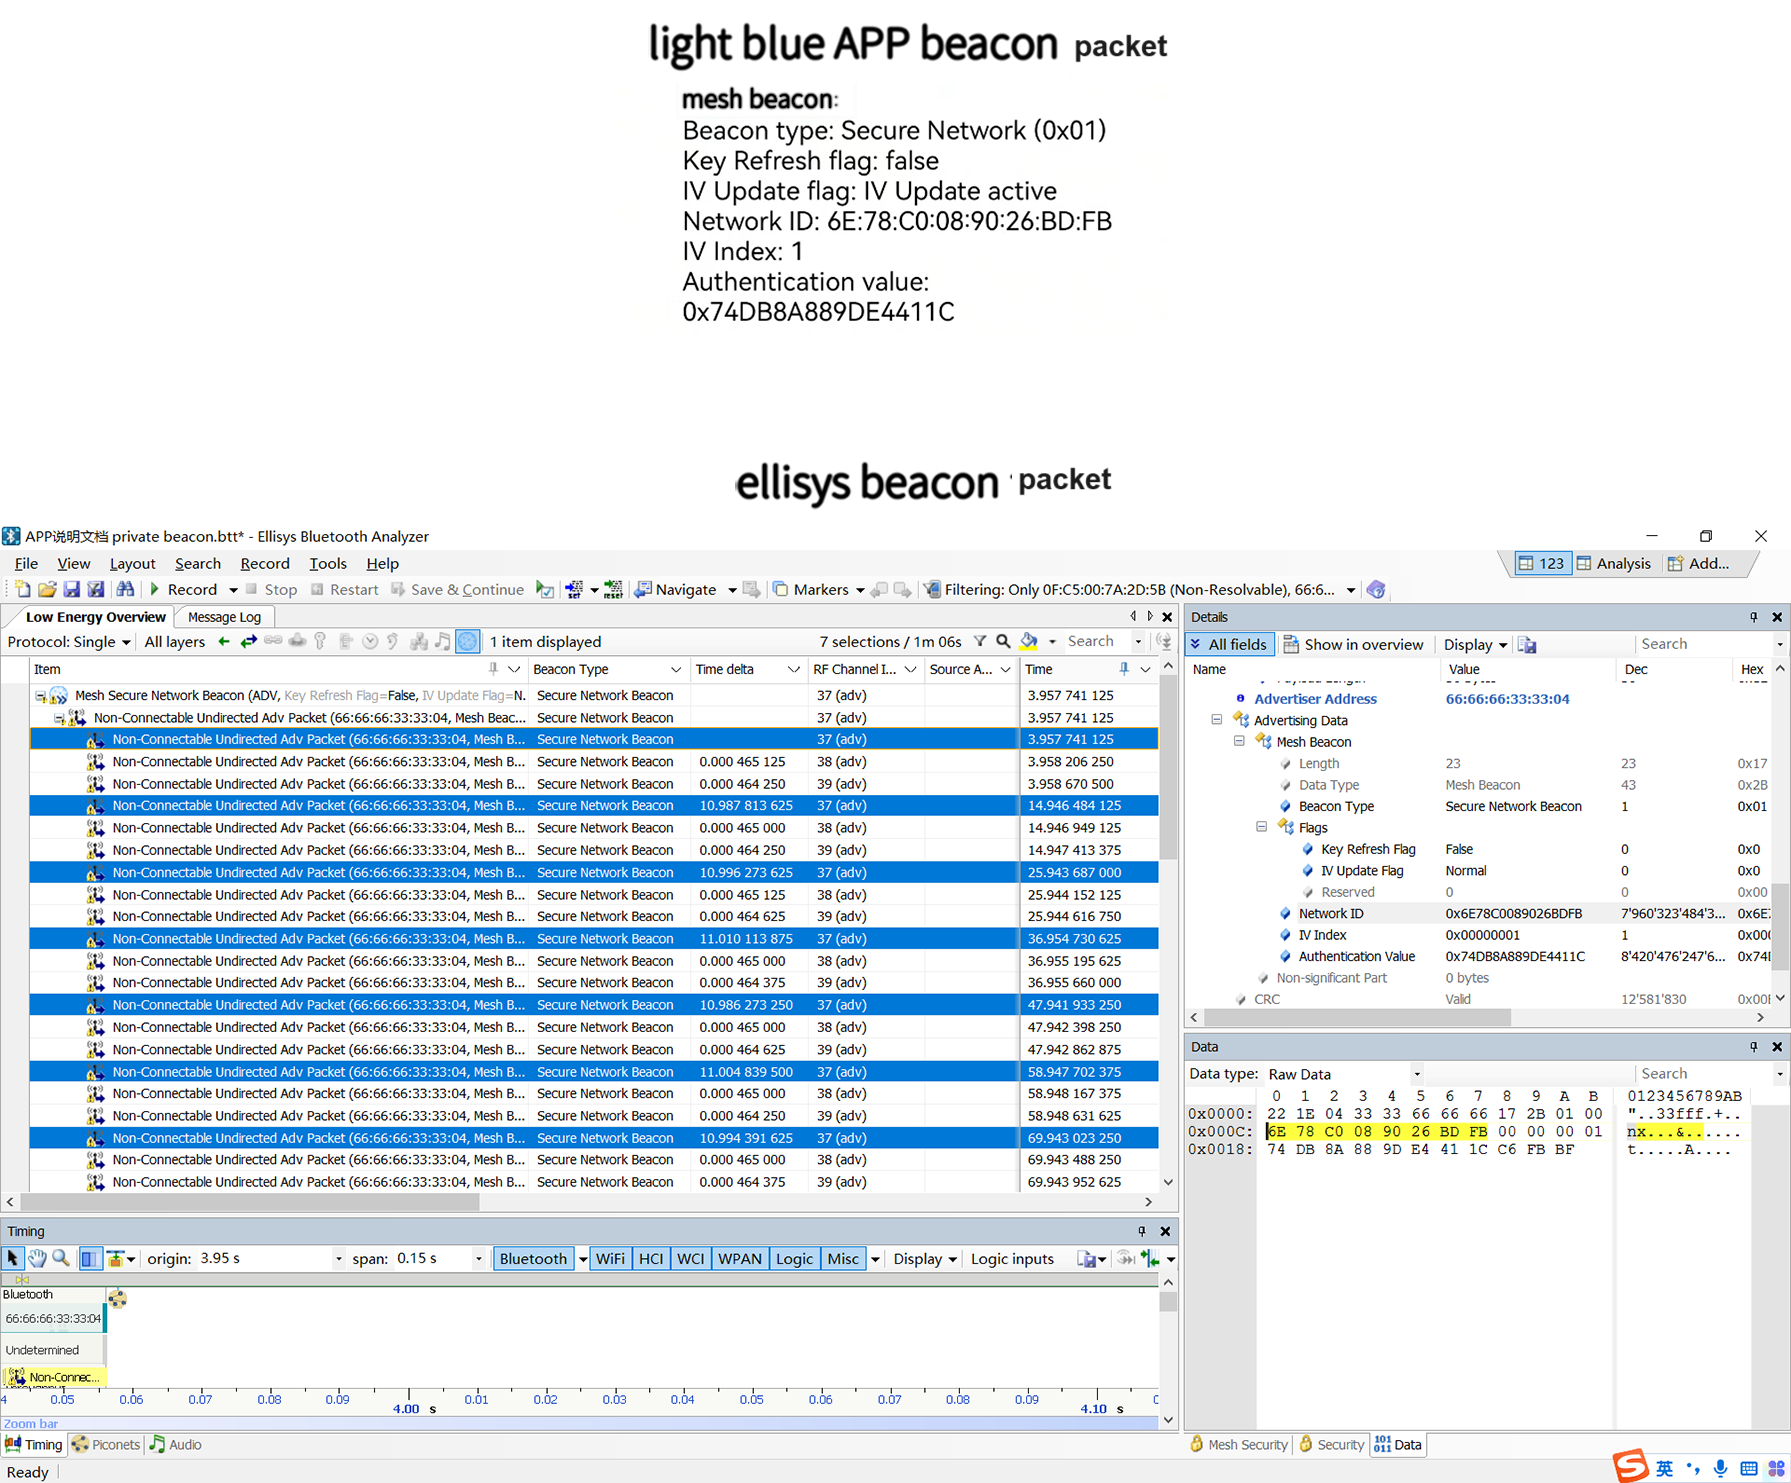Toggle the Misc filter in Timing
This screenshot has width=1791, height=1483.
pyautogui.click(x=843, y=1259)
